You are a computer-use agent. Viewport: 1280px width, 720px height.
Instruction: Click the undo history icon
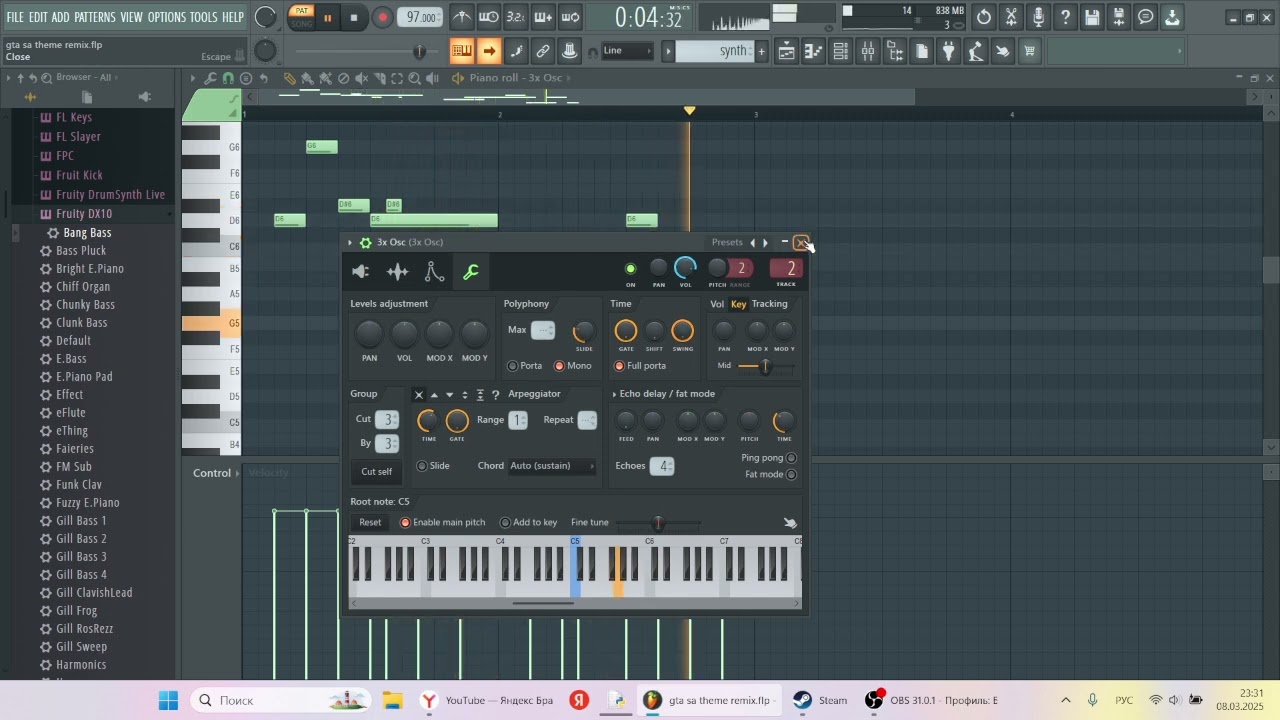(x=984, y=17)
